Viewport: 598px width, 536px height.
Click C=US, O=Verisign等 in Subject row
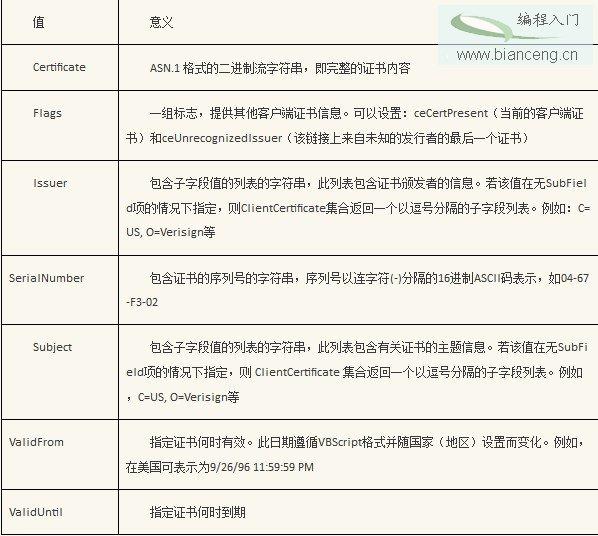pyautogui.click(x=188, y=397)
